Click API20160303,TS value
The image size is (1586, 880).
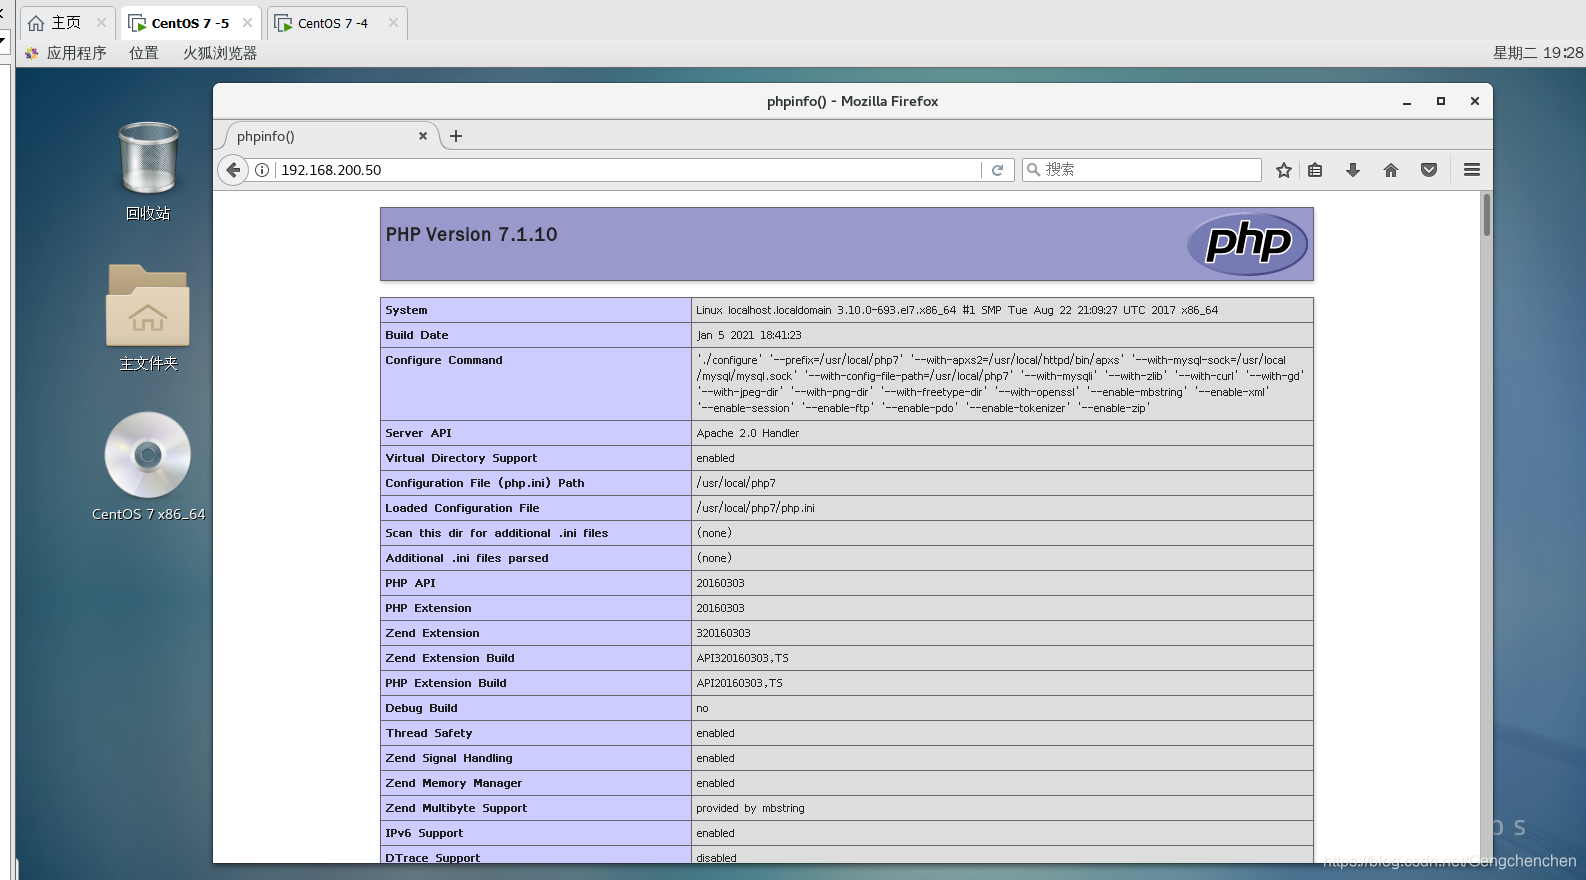(740, 683)
